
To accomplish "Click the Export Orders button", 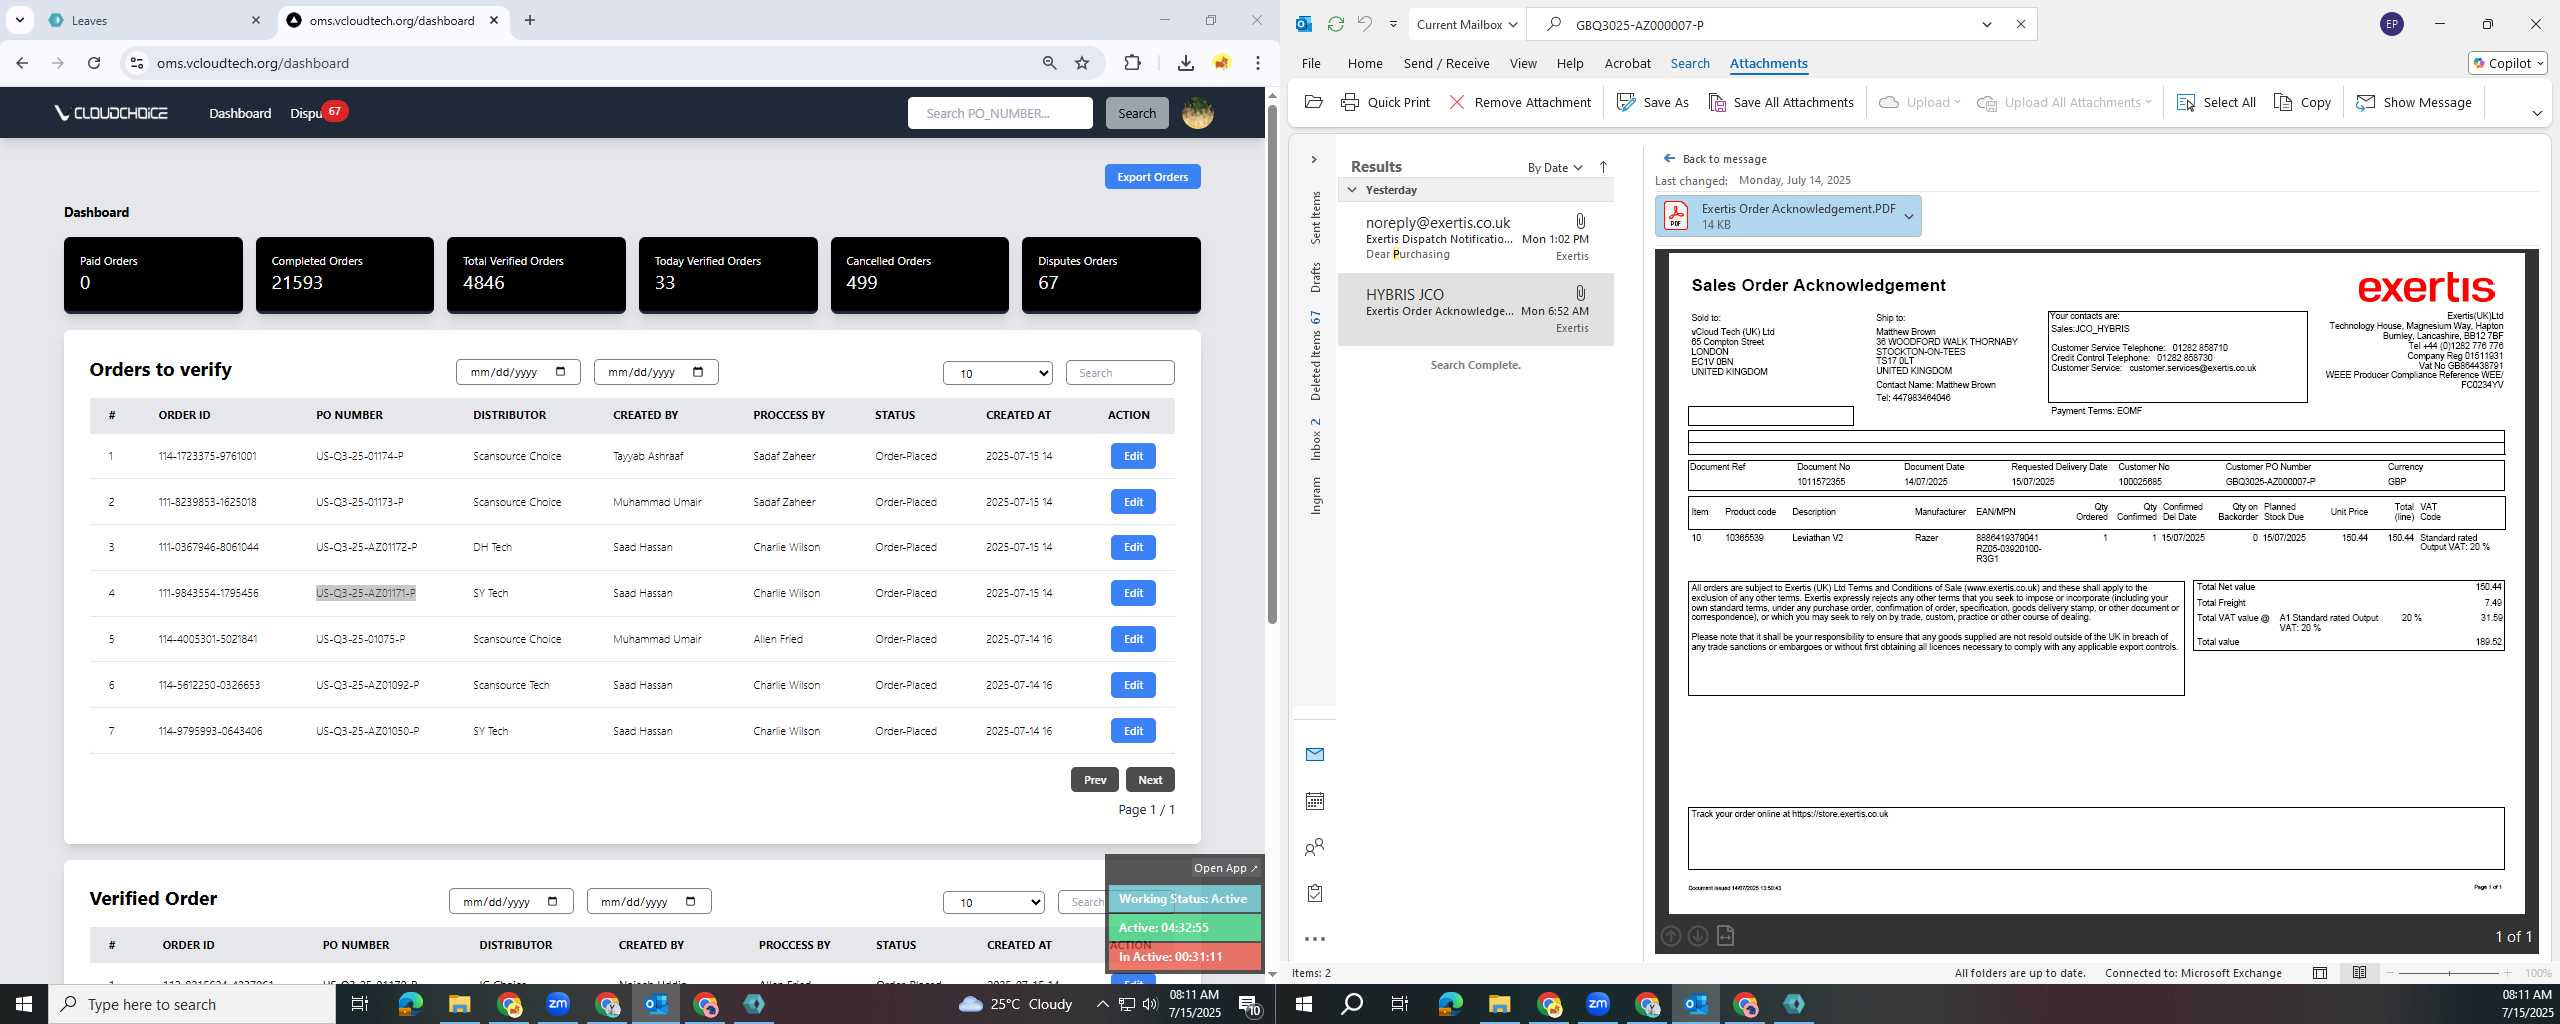I will (1152, 177).
